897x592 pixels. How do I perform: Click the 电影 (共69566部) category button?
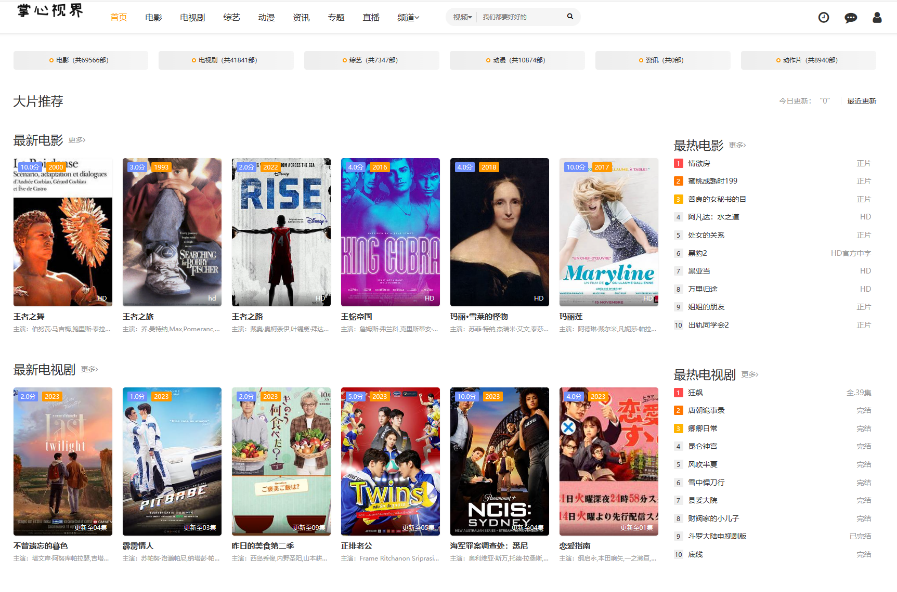coord(81,60)
